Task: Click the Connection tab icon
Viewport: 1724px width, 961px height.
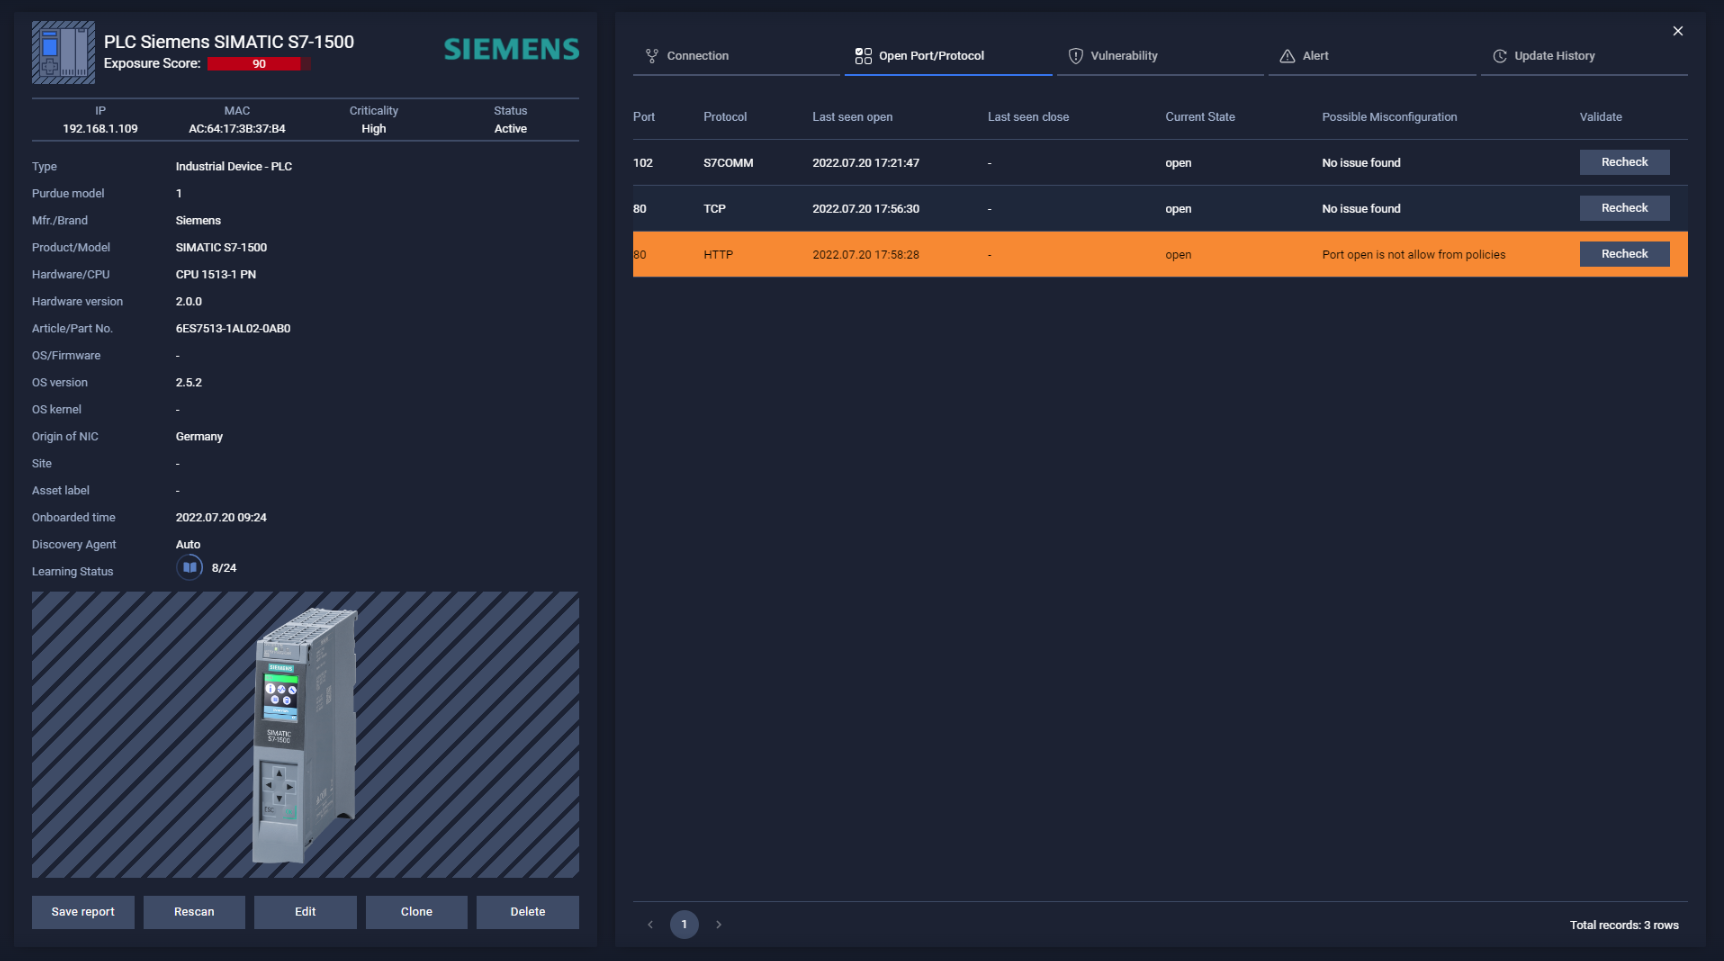Action: pyautogui.click(x=652, y=56)
